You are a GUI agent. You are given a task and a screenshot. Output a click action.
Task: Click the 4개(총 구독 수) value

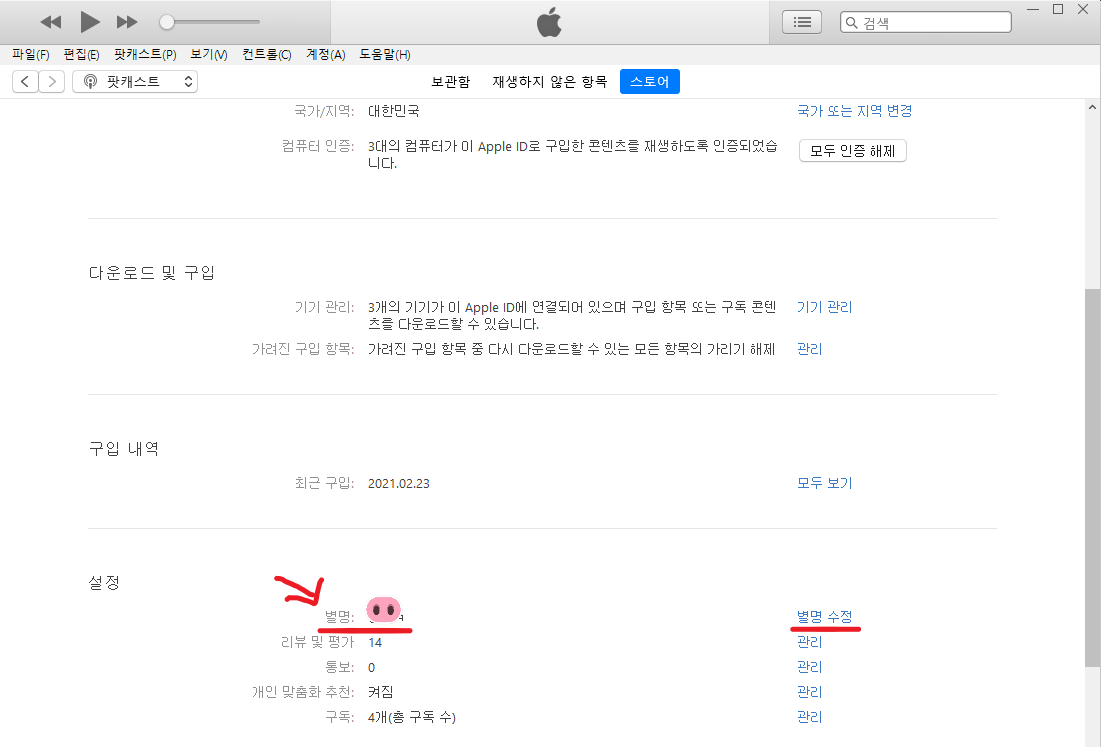(411, 717)
